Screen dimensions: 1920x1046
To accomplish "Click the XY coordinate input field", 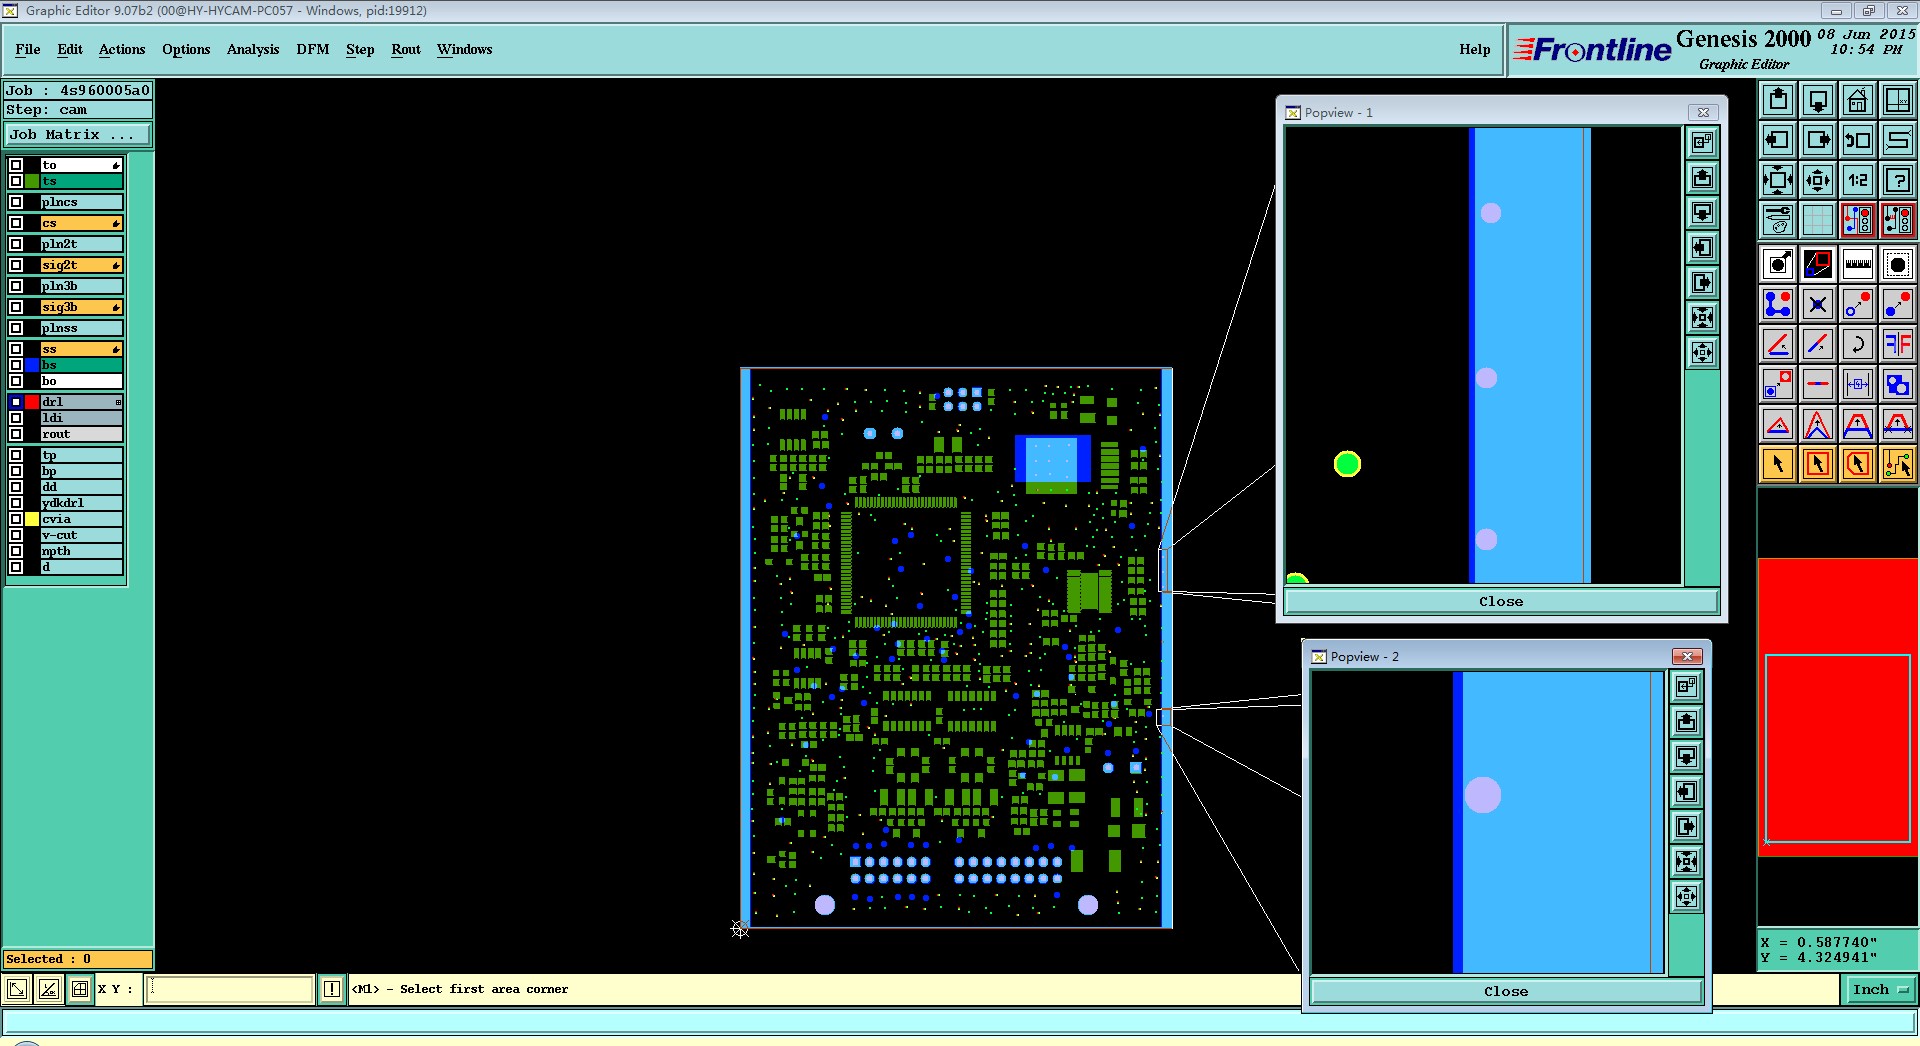I will click(231, 989).
